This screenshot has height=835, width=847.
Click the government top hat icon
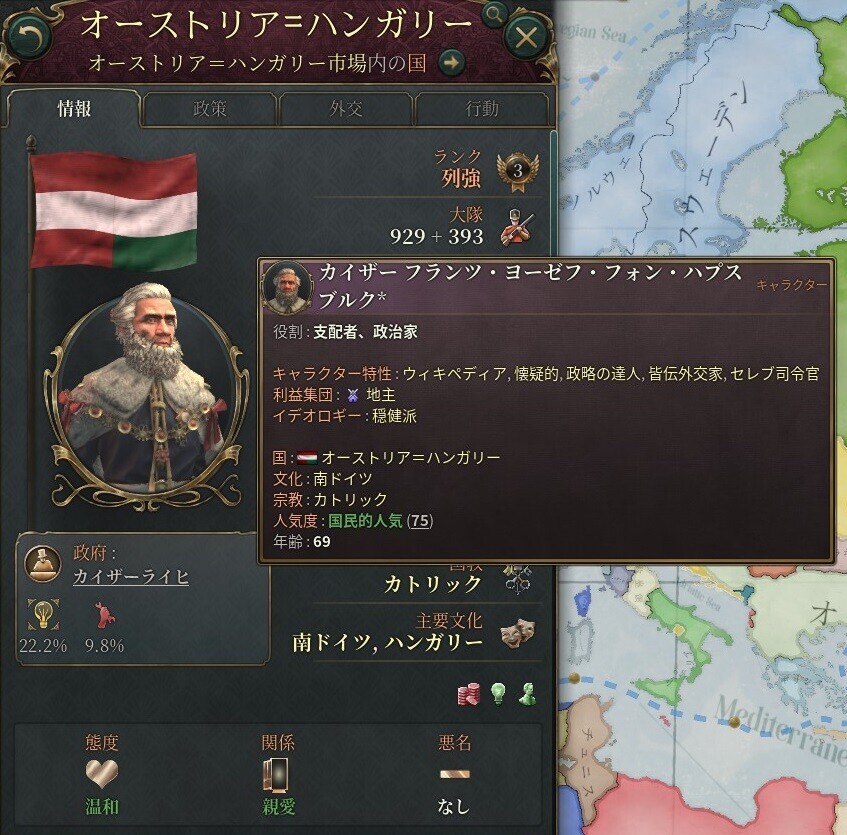pyautogui.click(x=43, y=564)
